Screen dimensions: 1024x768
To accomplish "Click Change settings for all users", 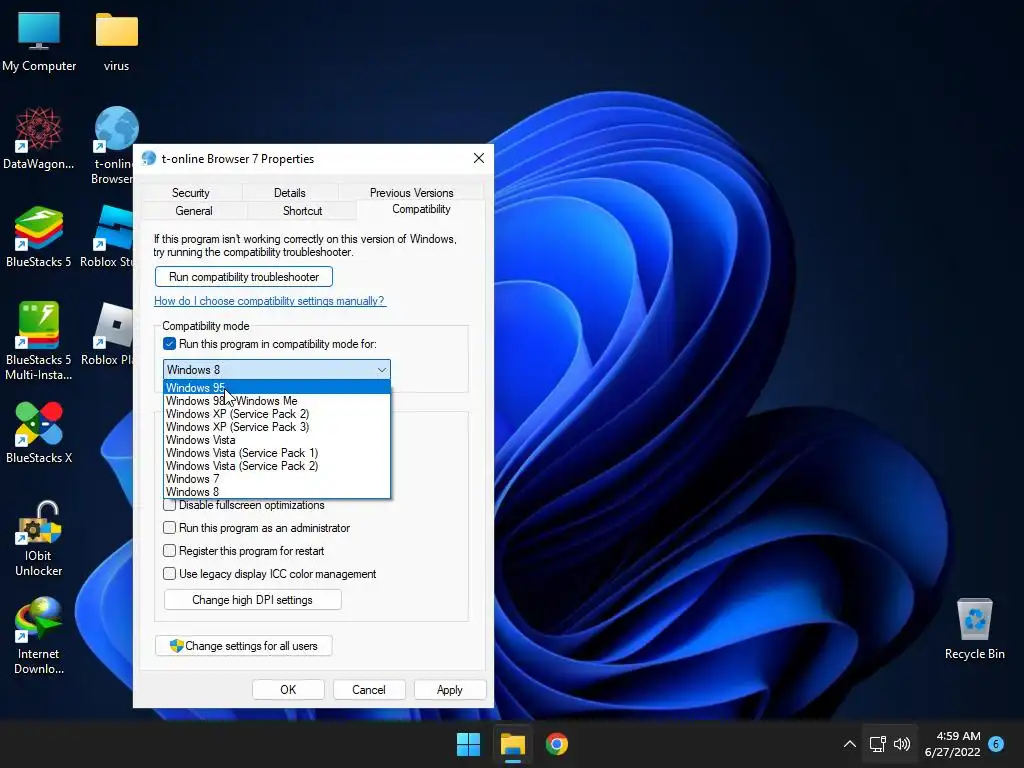I will pyautogui.click(x=244, y=645).
